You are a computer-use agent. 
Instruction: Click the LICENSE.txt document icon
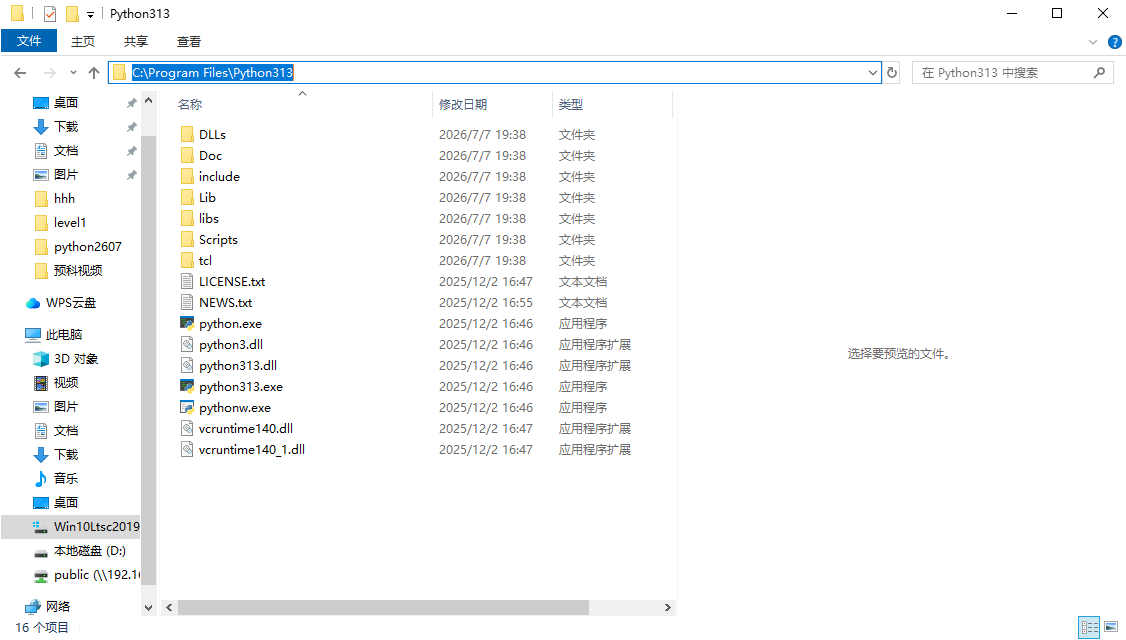click(x=187, y=282)
